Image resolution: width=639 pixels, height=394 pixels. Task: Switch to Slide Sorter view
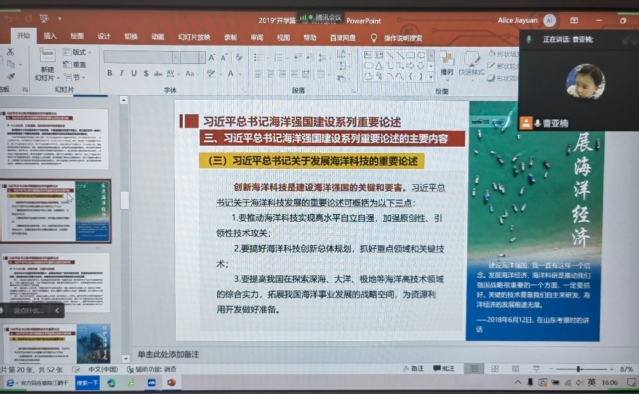(495, 369)
